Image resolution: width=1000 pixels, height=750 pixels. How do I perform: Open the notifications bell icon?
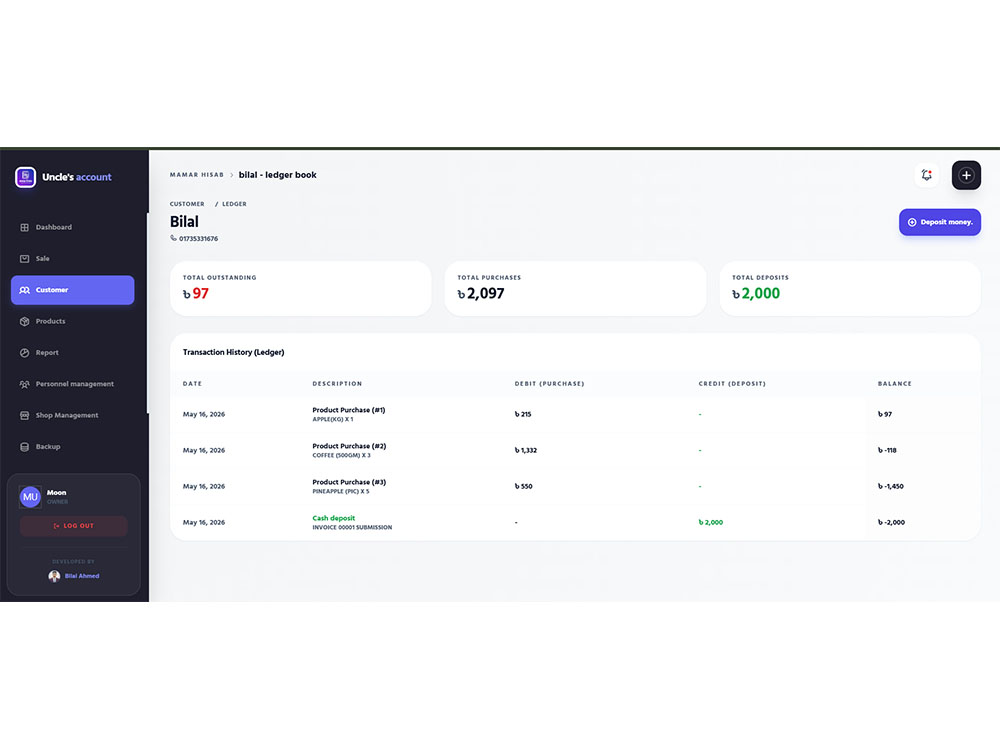tap(927, 175)
